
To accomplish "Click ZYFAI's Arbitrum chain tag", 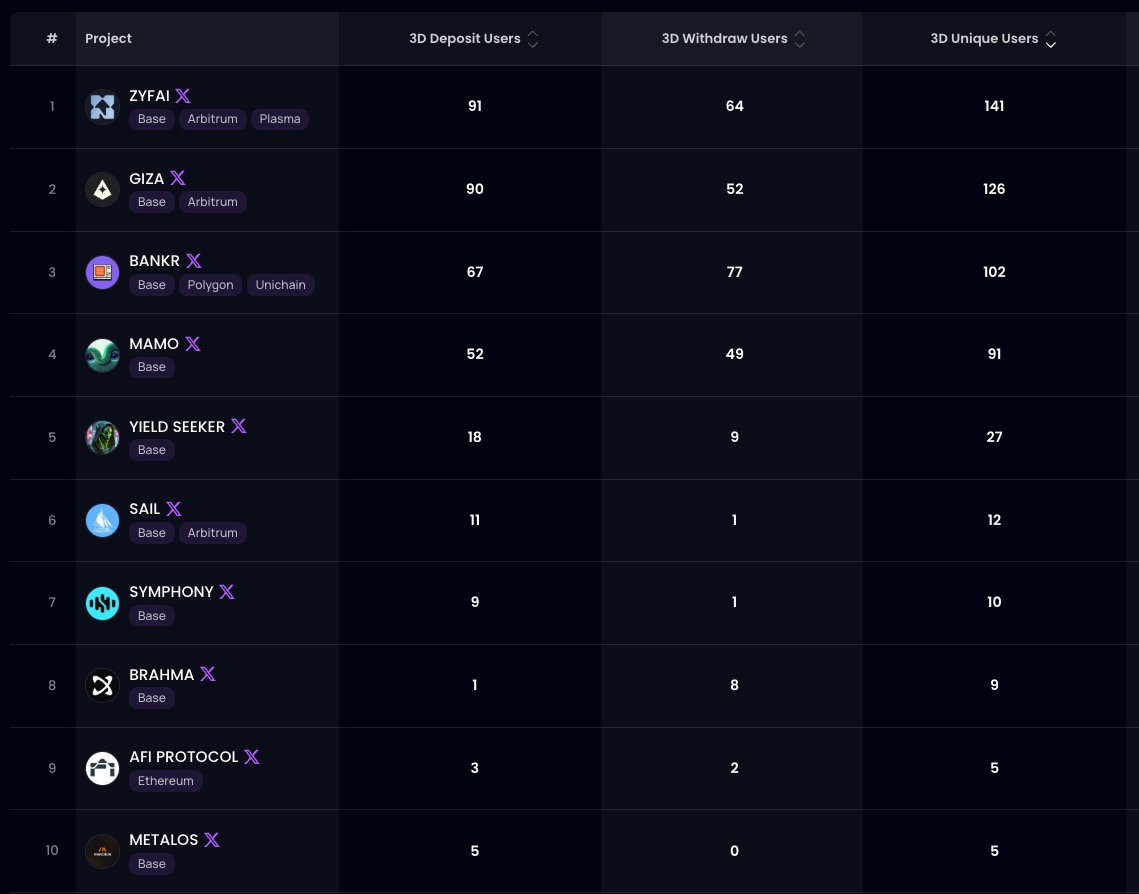I will (x=213, y=119).
